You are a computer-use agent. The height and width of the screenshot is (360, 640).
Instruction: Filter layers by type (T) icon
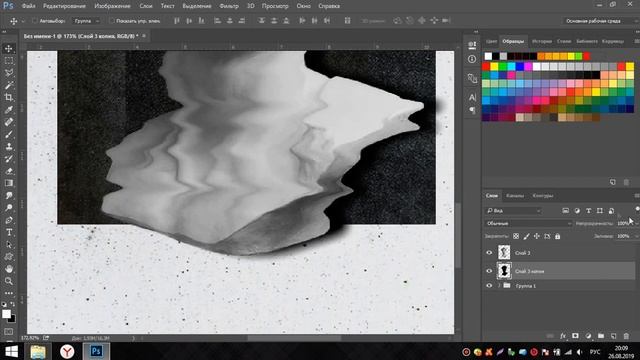(x=588, y=211)
